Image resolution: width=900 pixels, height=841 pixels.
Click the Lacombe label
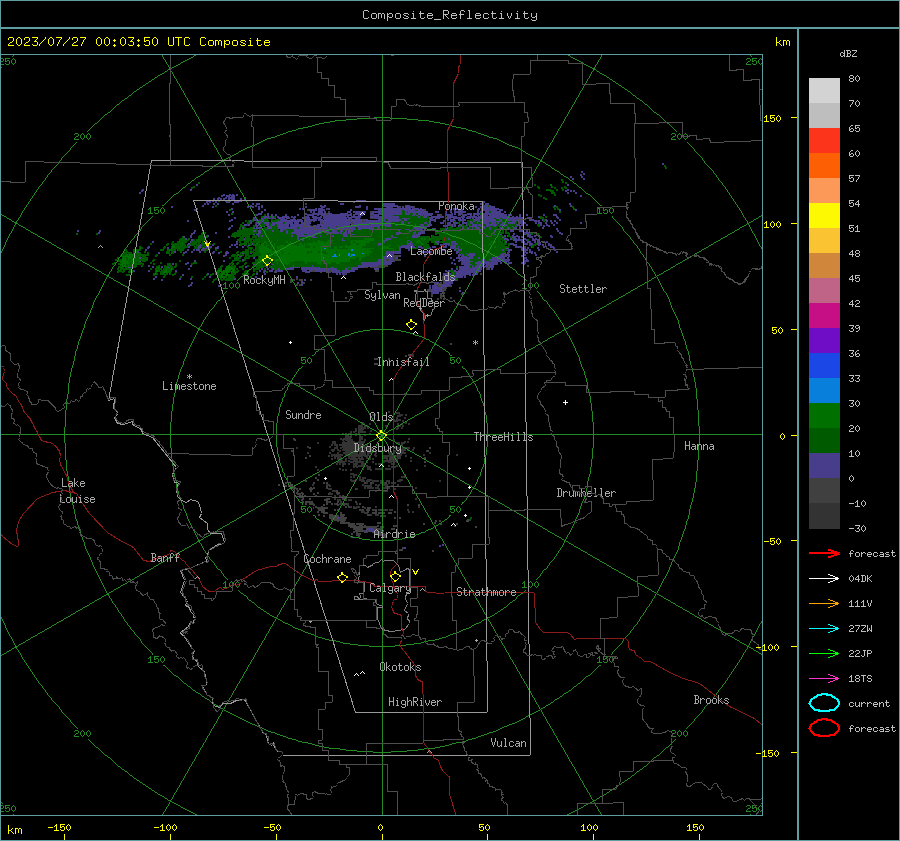tap(431, 251)
